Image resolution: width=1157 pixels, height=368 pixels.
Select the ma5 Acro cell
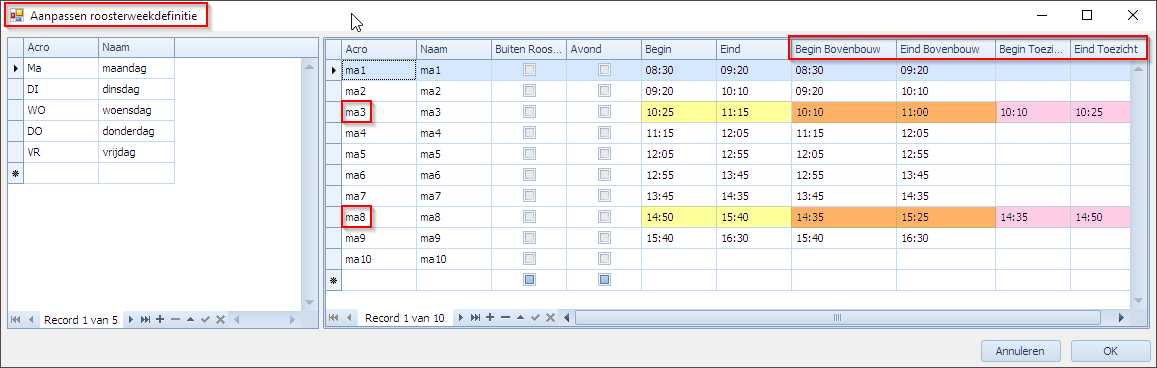pyautogui.click(x=379, y=154)
